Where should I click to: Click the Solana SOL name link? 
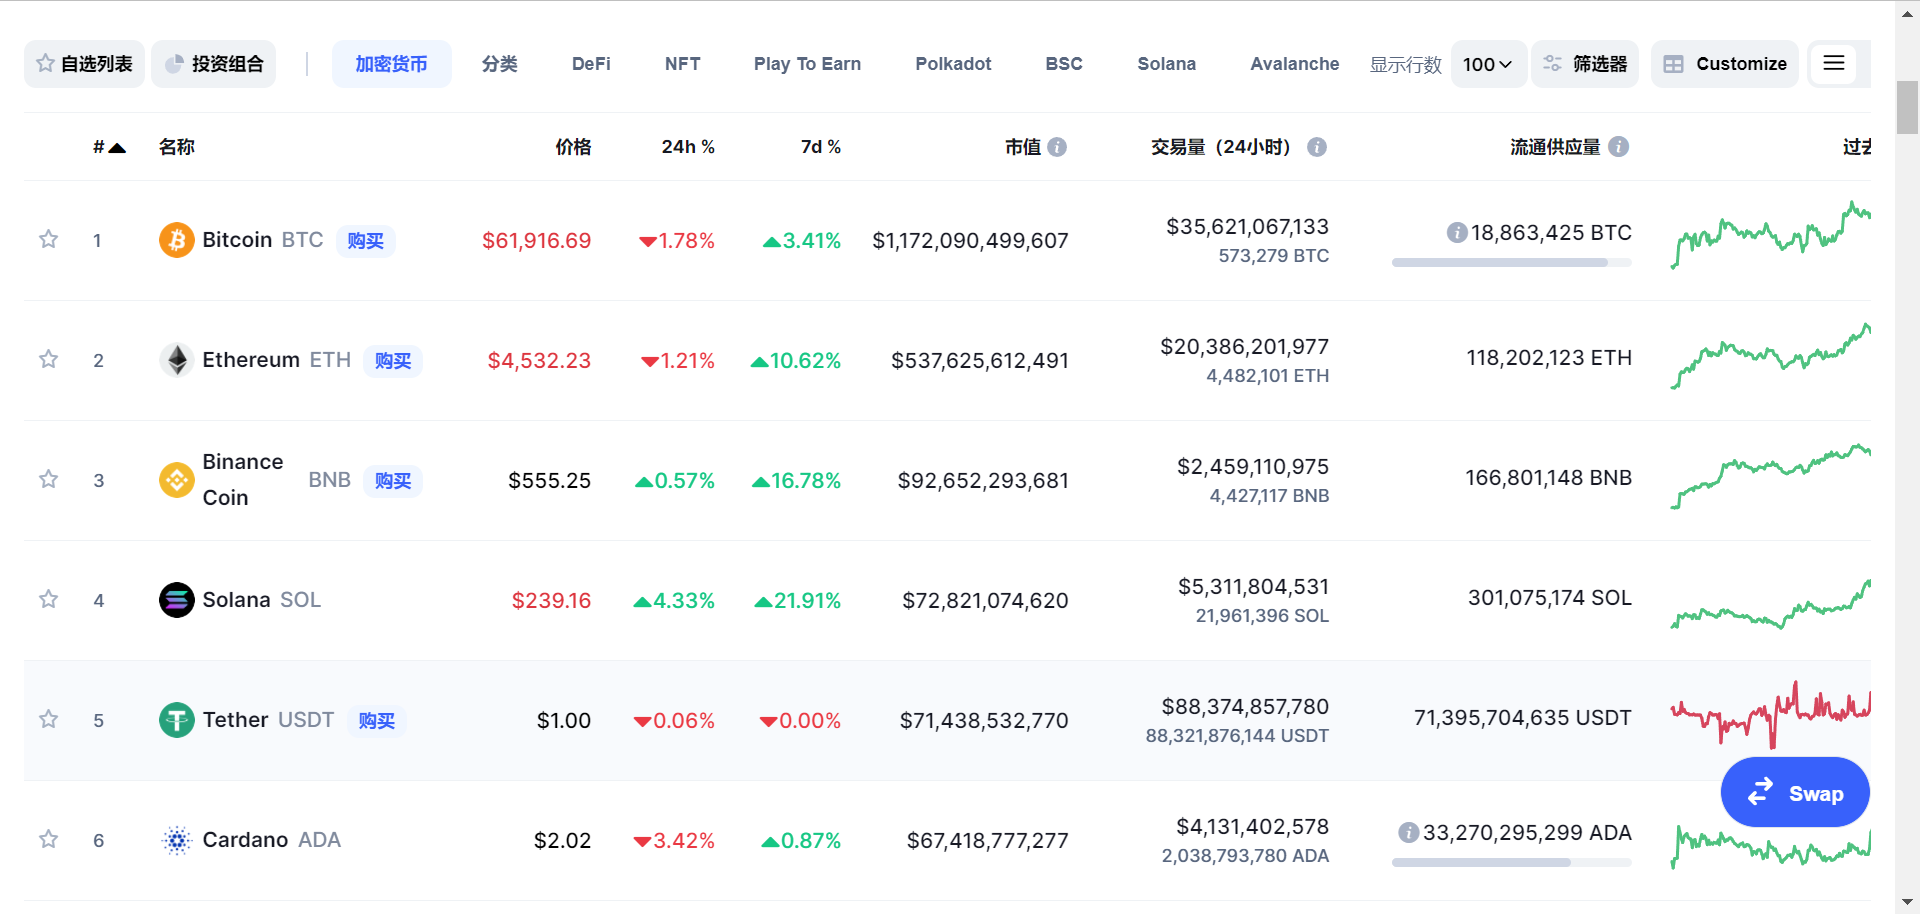(x=262, y=600)
